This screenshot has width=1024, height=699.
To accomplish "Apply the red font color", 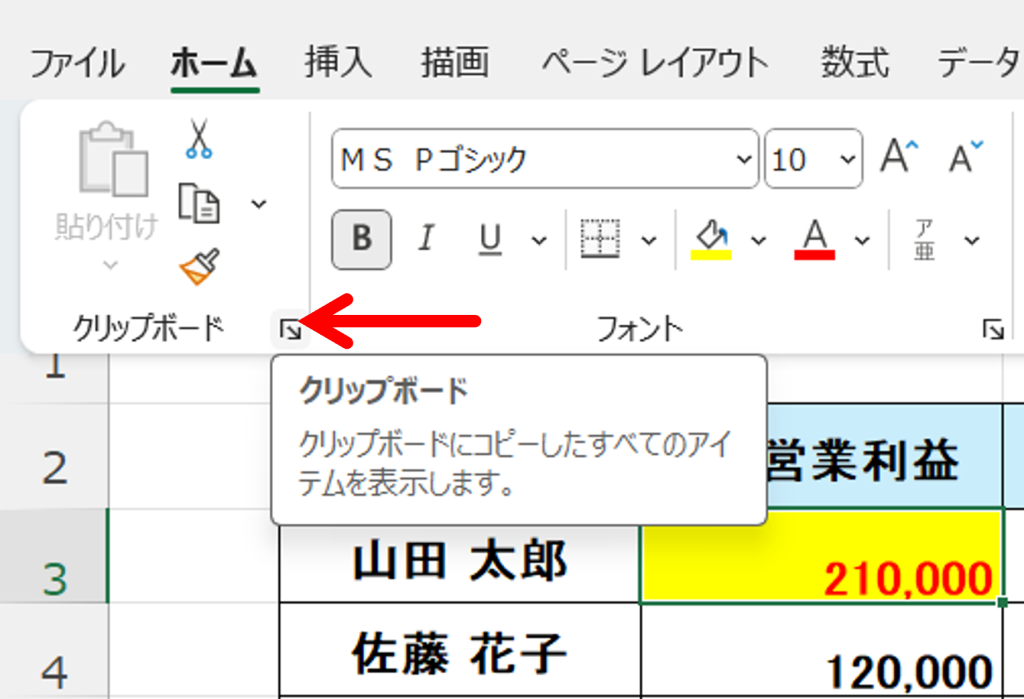I will pos(815,240).
